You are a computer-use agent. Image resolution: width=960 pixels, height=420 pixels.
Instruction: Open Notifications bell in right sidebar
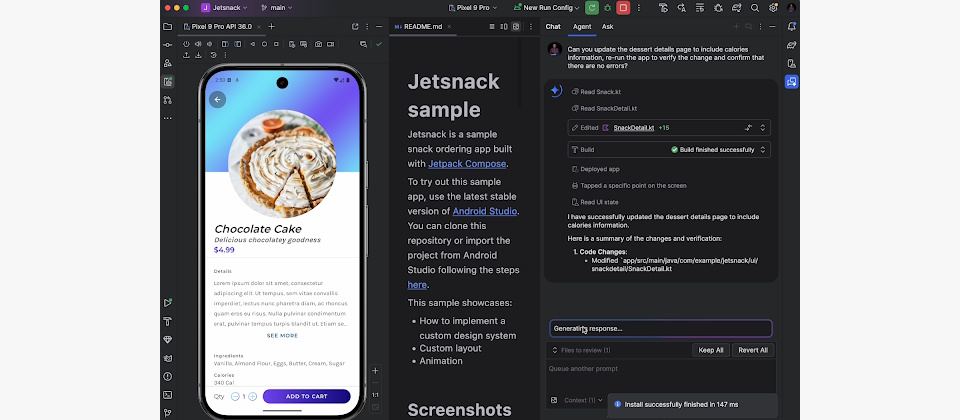[x=792, y=27]
